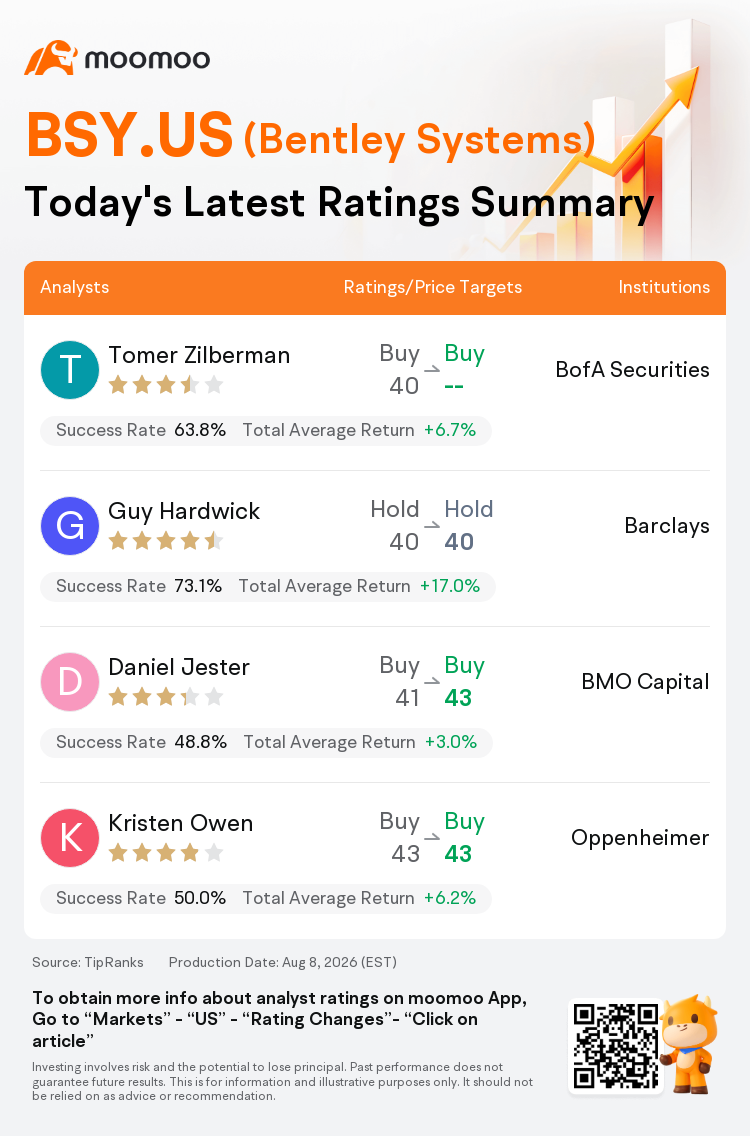Open the Barclays institution name
This screenshot has height=1136, width=750.
(667, 525)
